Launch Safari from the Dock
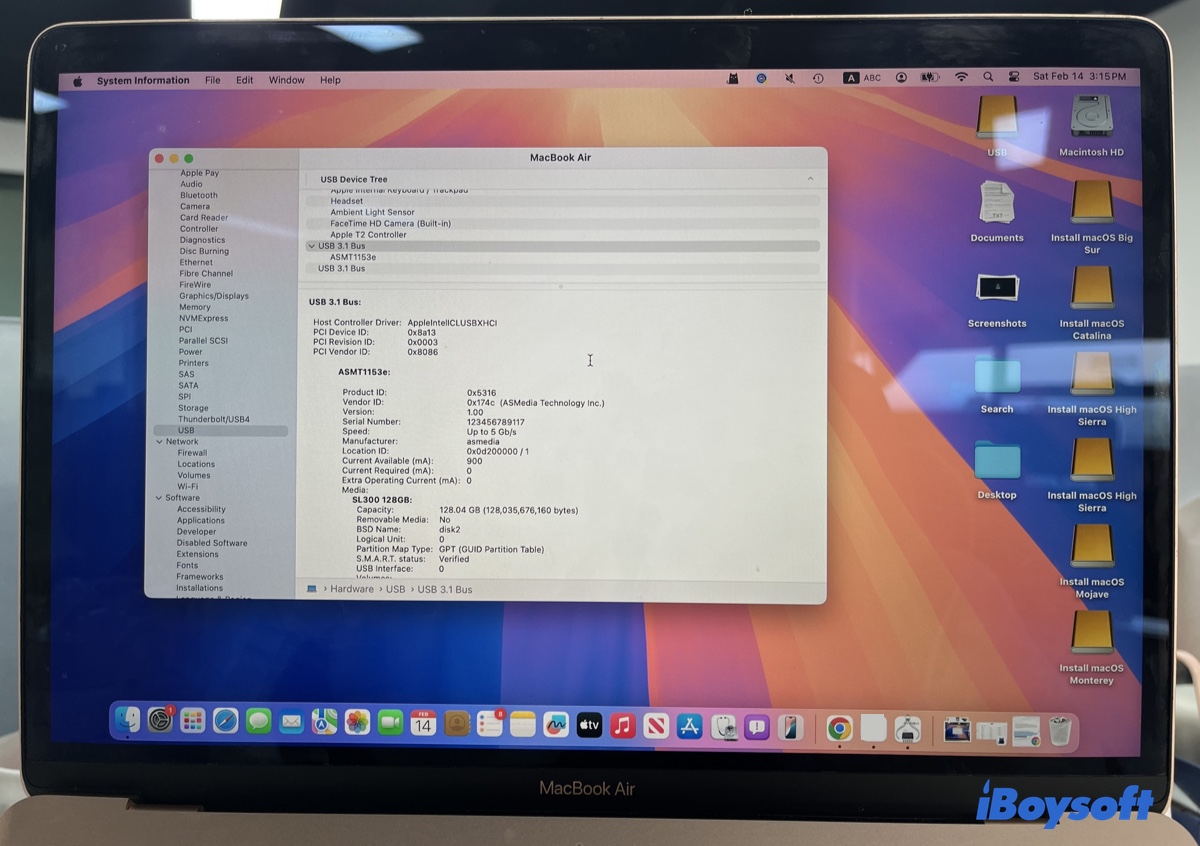The width and height of the screenshot is (1200, 846). pyautogui.click(x=226, y=721)
